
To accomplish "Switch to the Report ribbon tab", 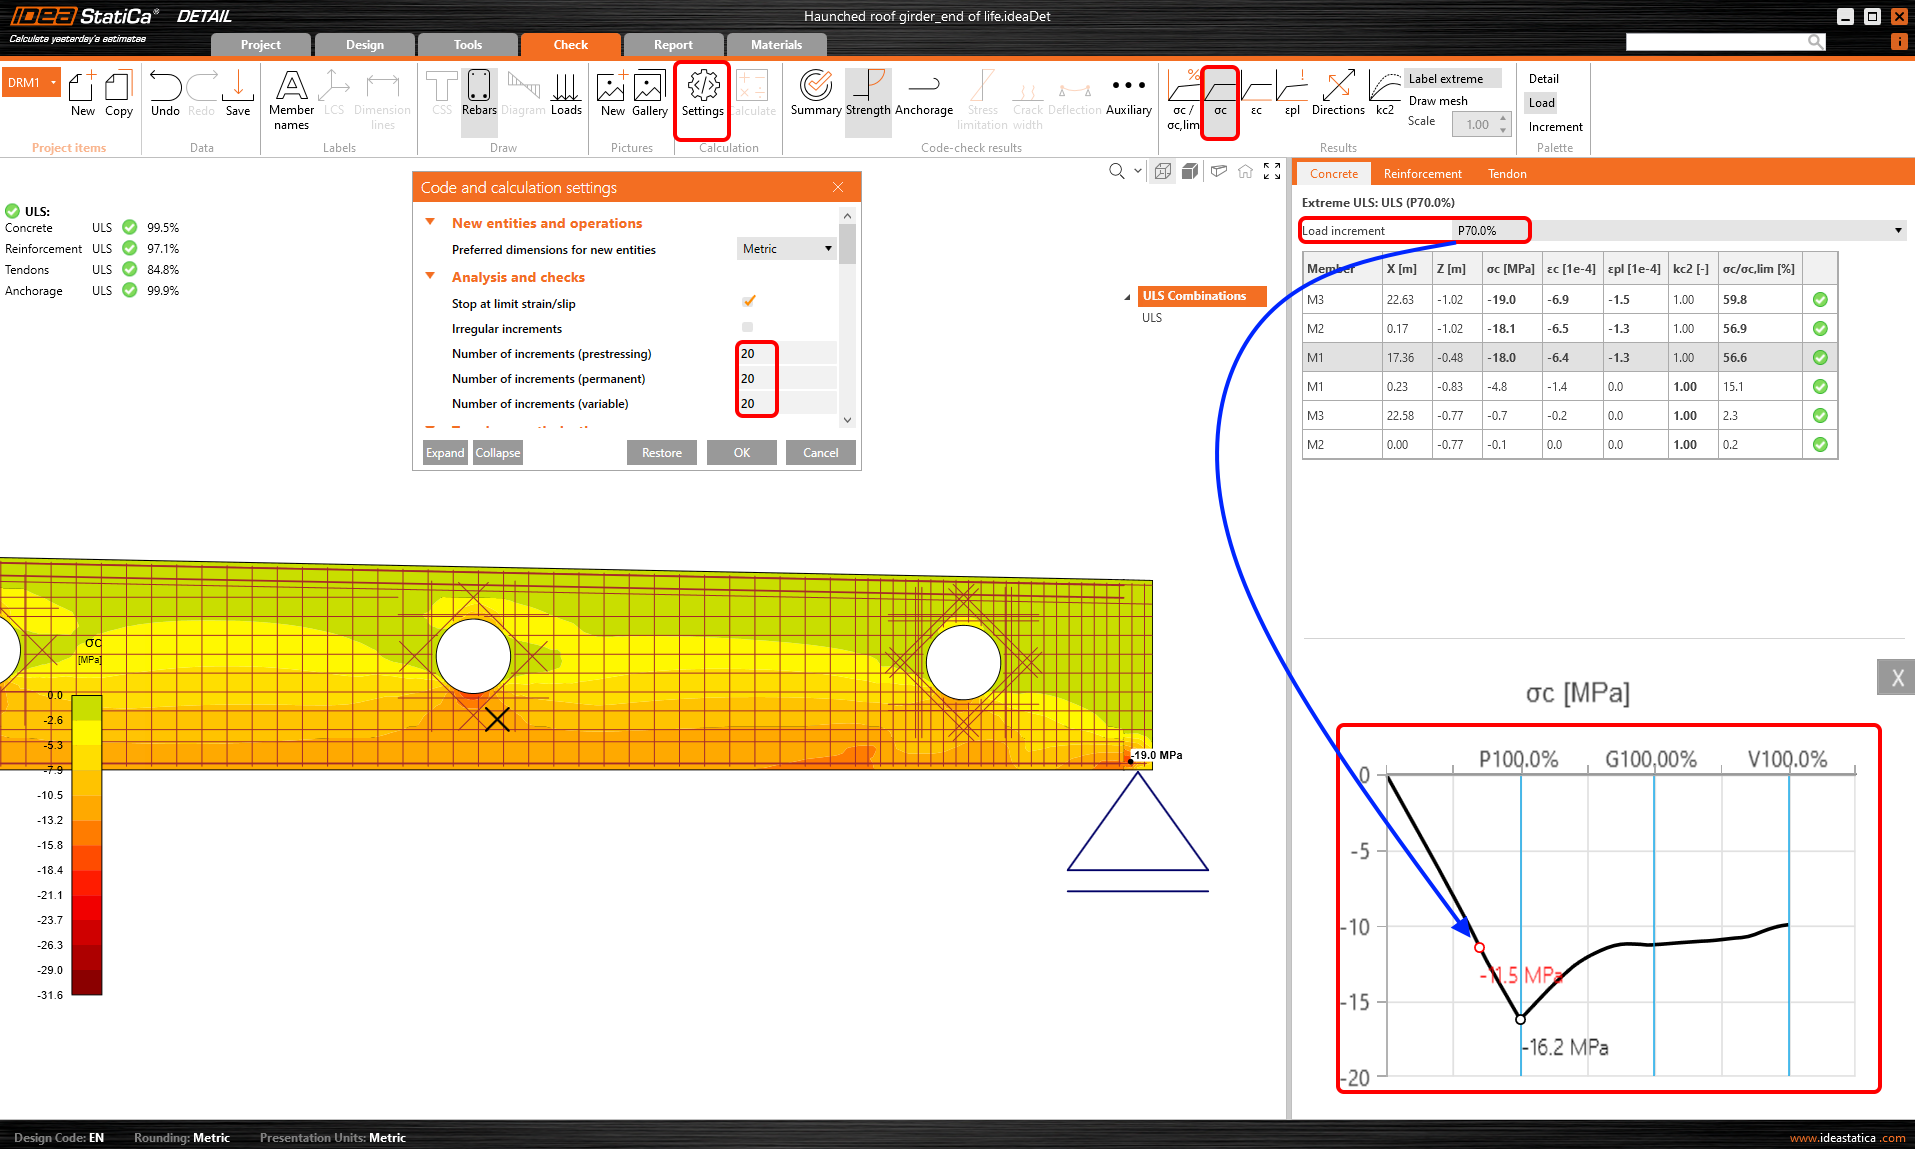I will (672, 45).
